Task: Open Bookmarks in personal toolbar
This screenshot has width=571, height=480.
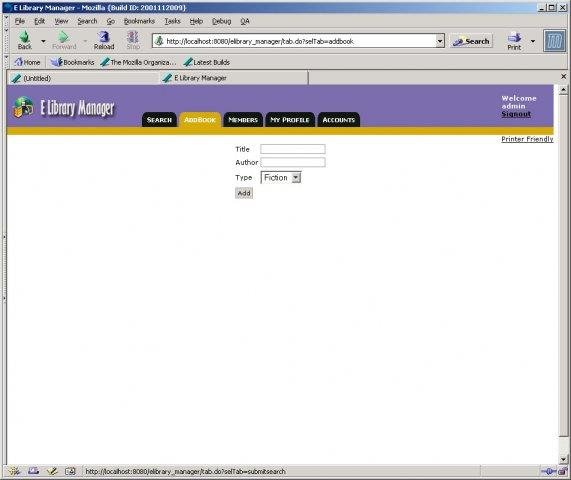Action: (72, 62)
